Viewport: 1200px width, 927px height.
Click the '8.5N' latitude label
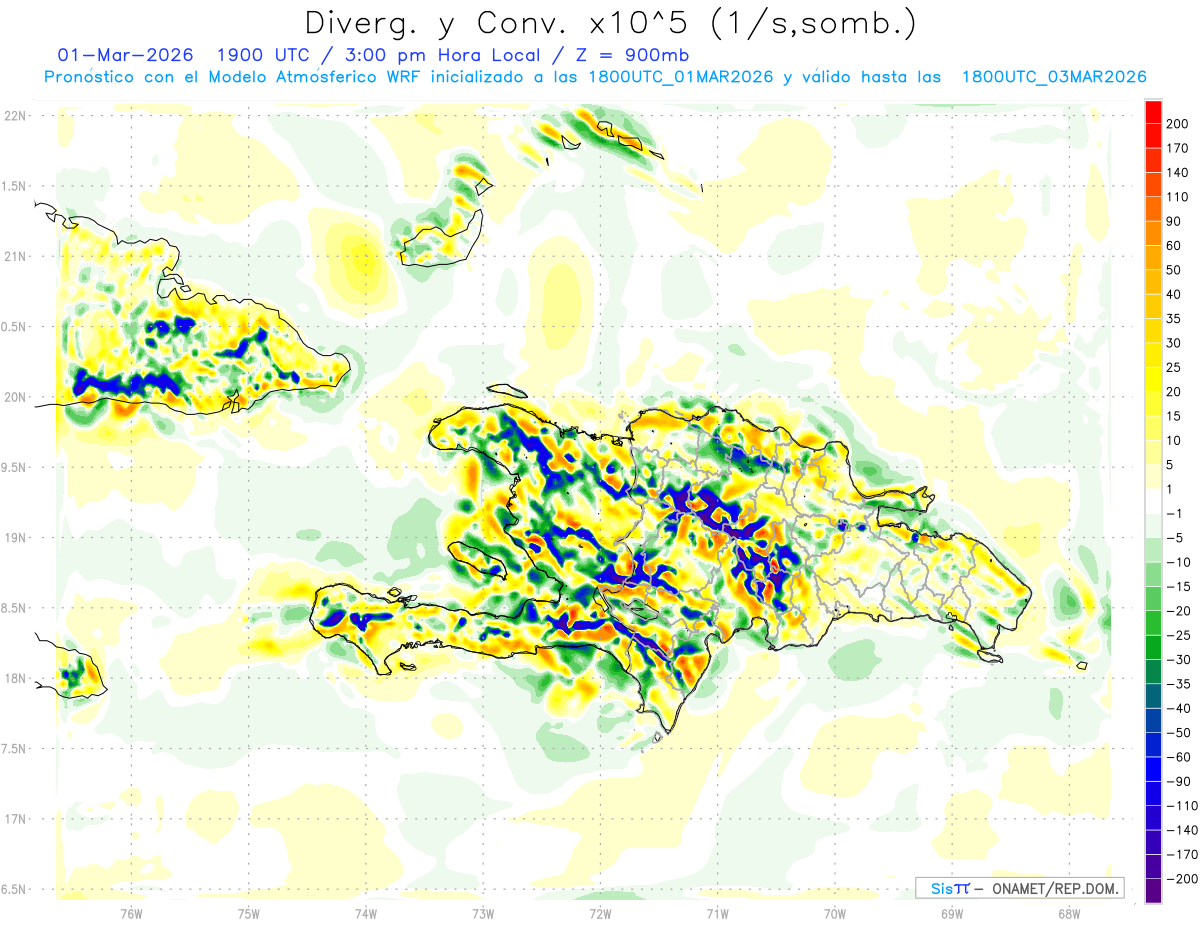[14, 608]
